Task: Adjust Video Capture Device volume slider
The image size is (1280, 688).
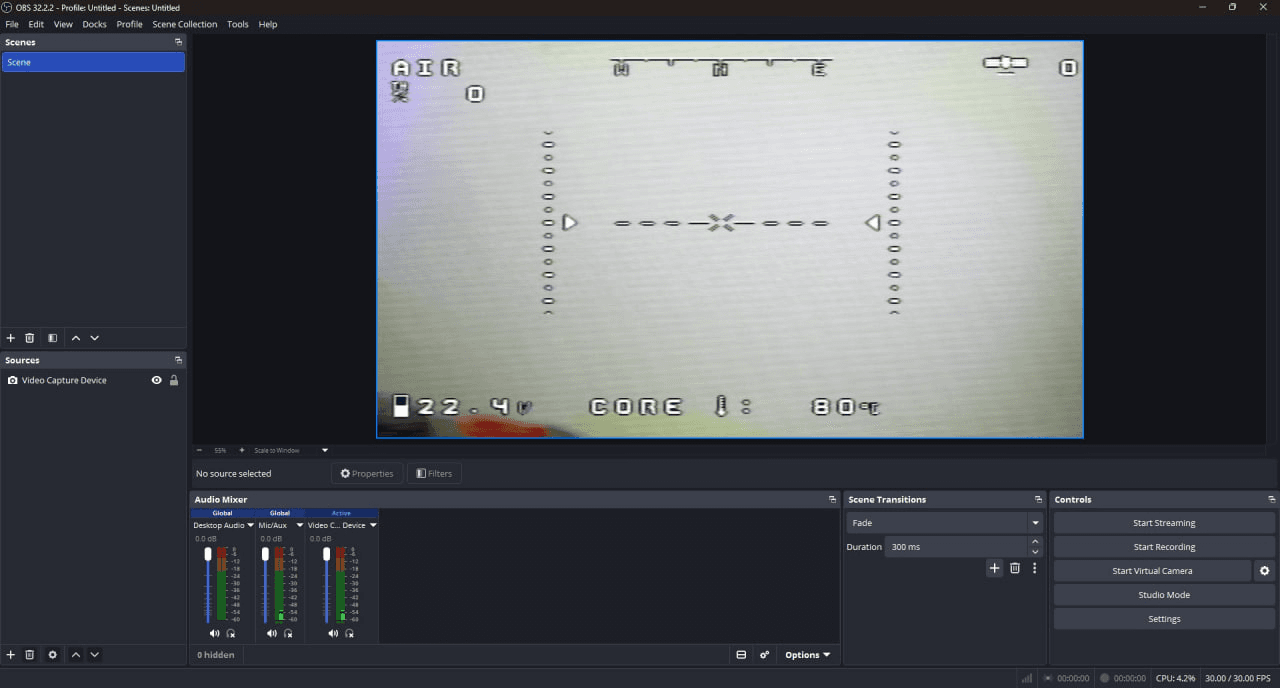Action: (x=326, y=585)
